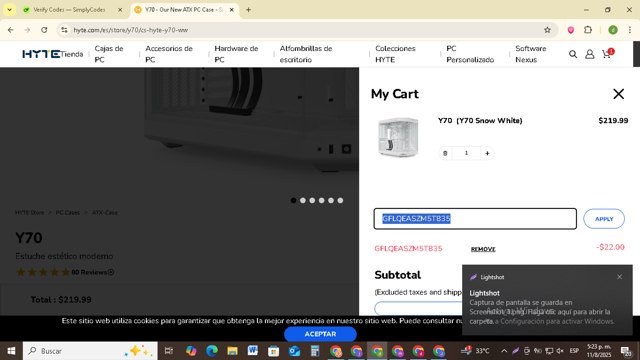Open Accesorios de PC menu
This screenshot has width=640, height=360.
169,54
